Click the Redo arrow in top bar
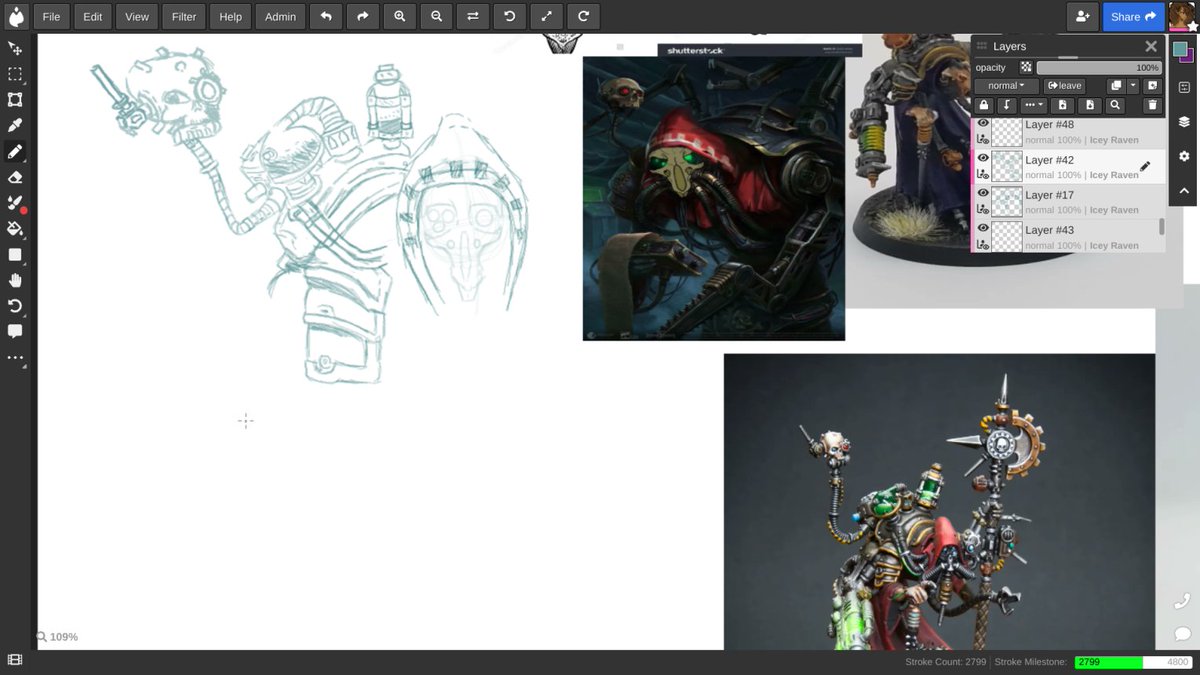The height and width of the screenshot is (675, 1200). [x=363, y=16]
